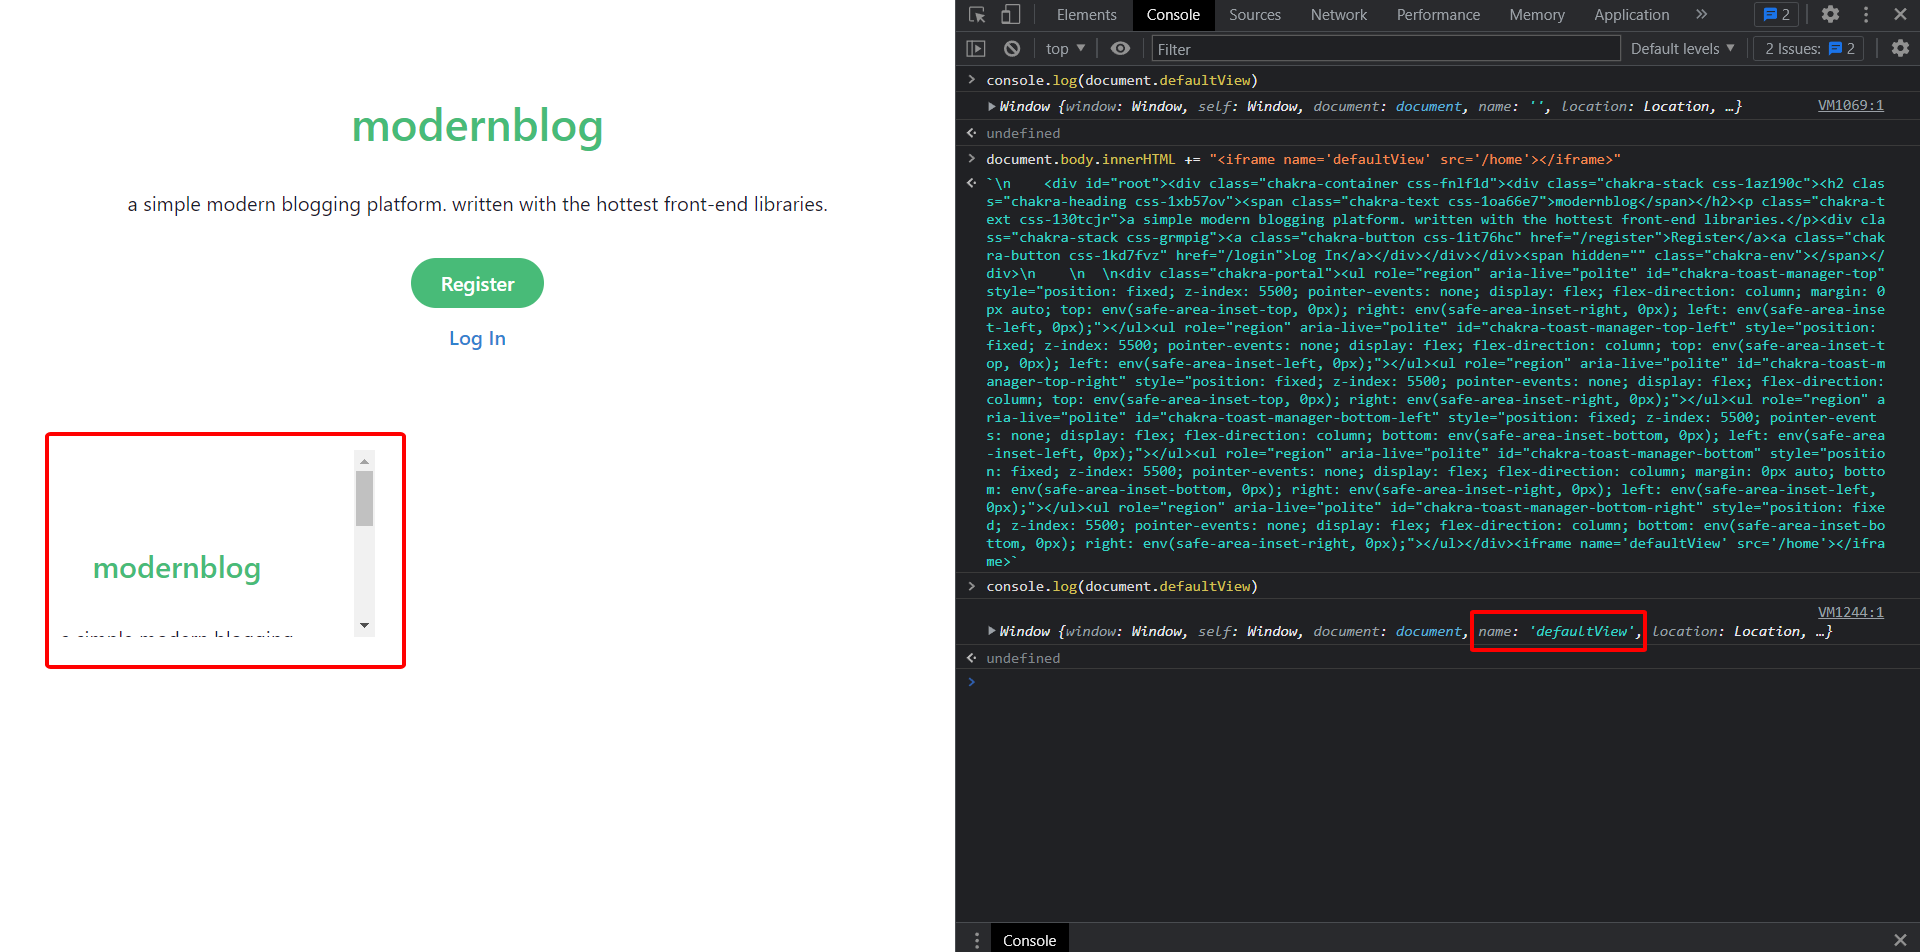Open DevTools settings gear
The width and height of the screenshot is (1920, 952).
(1829, 14)
